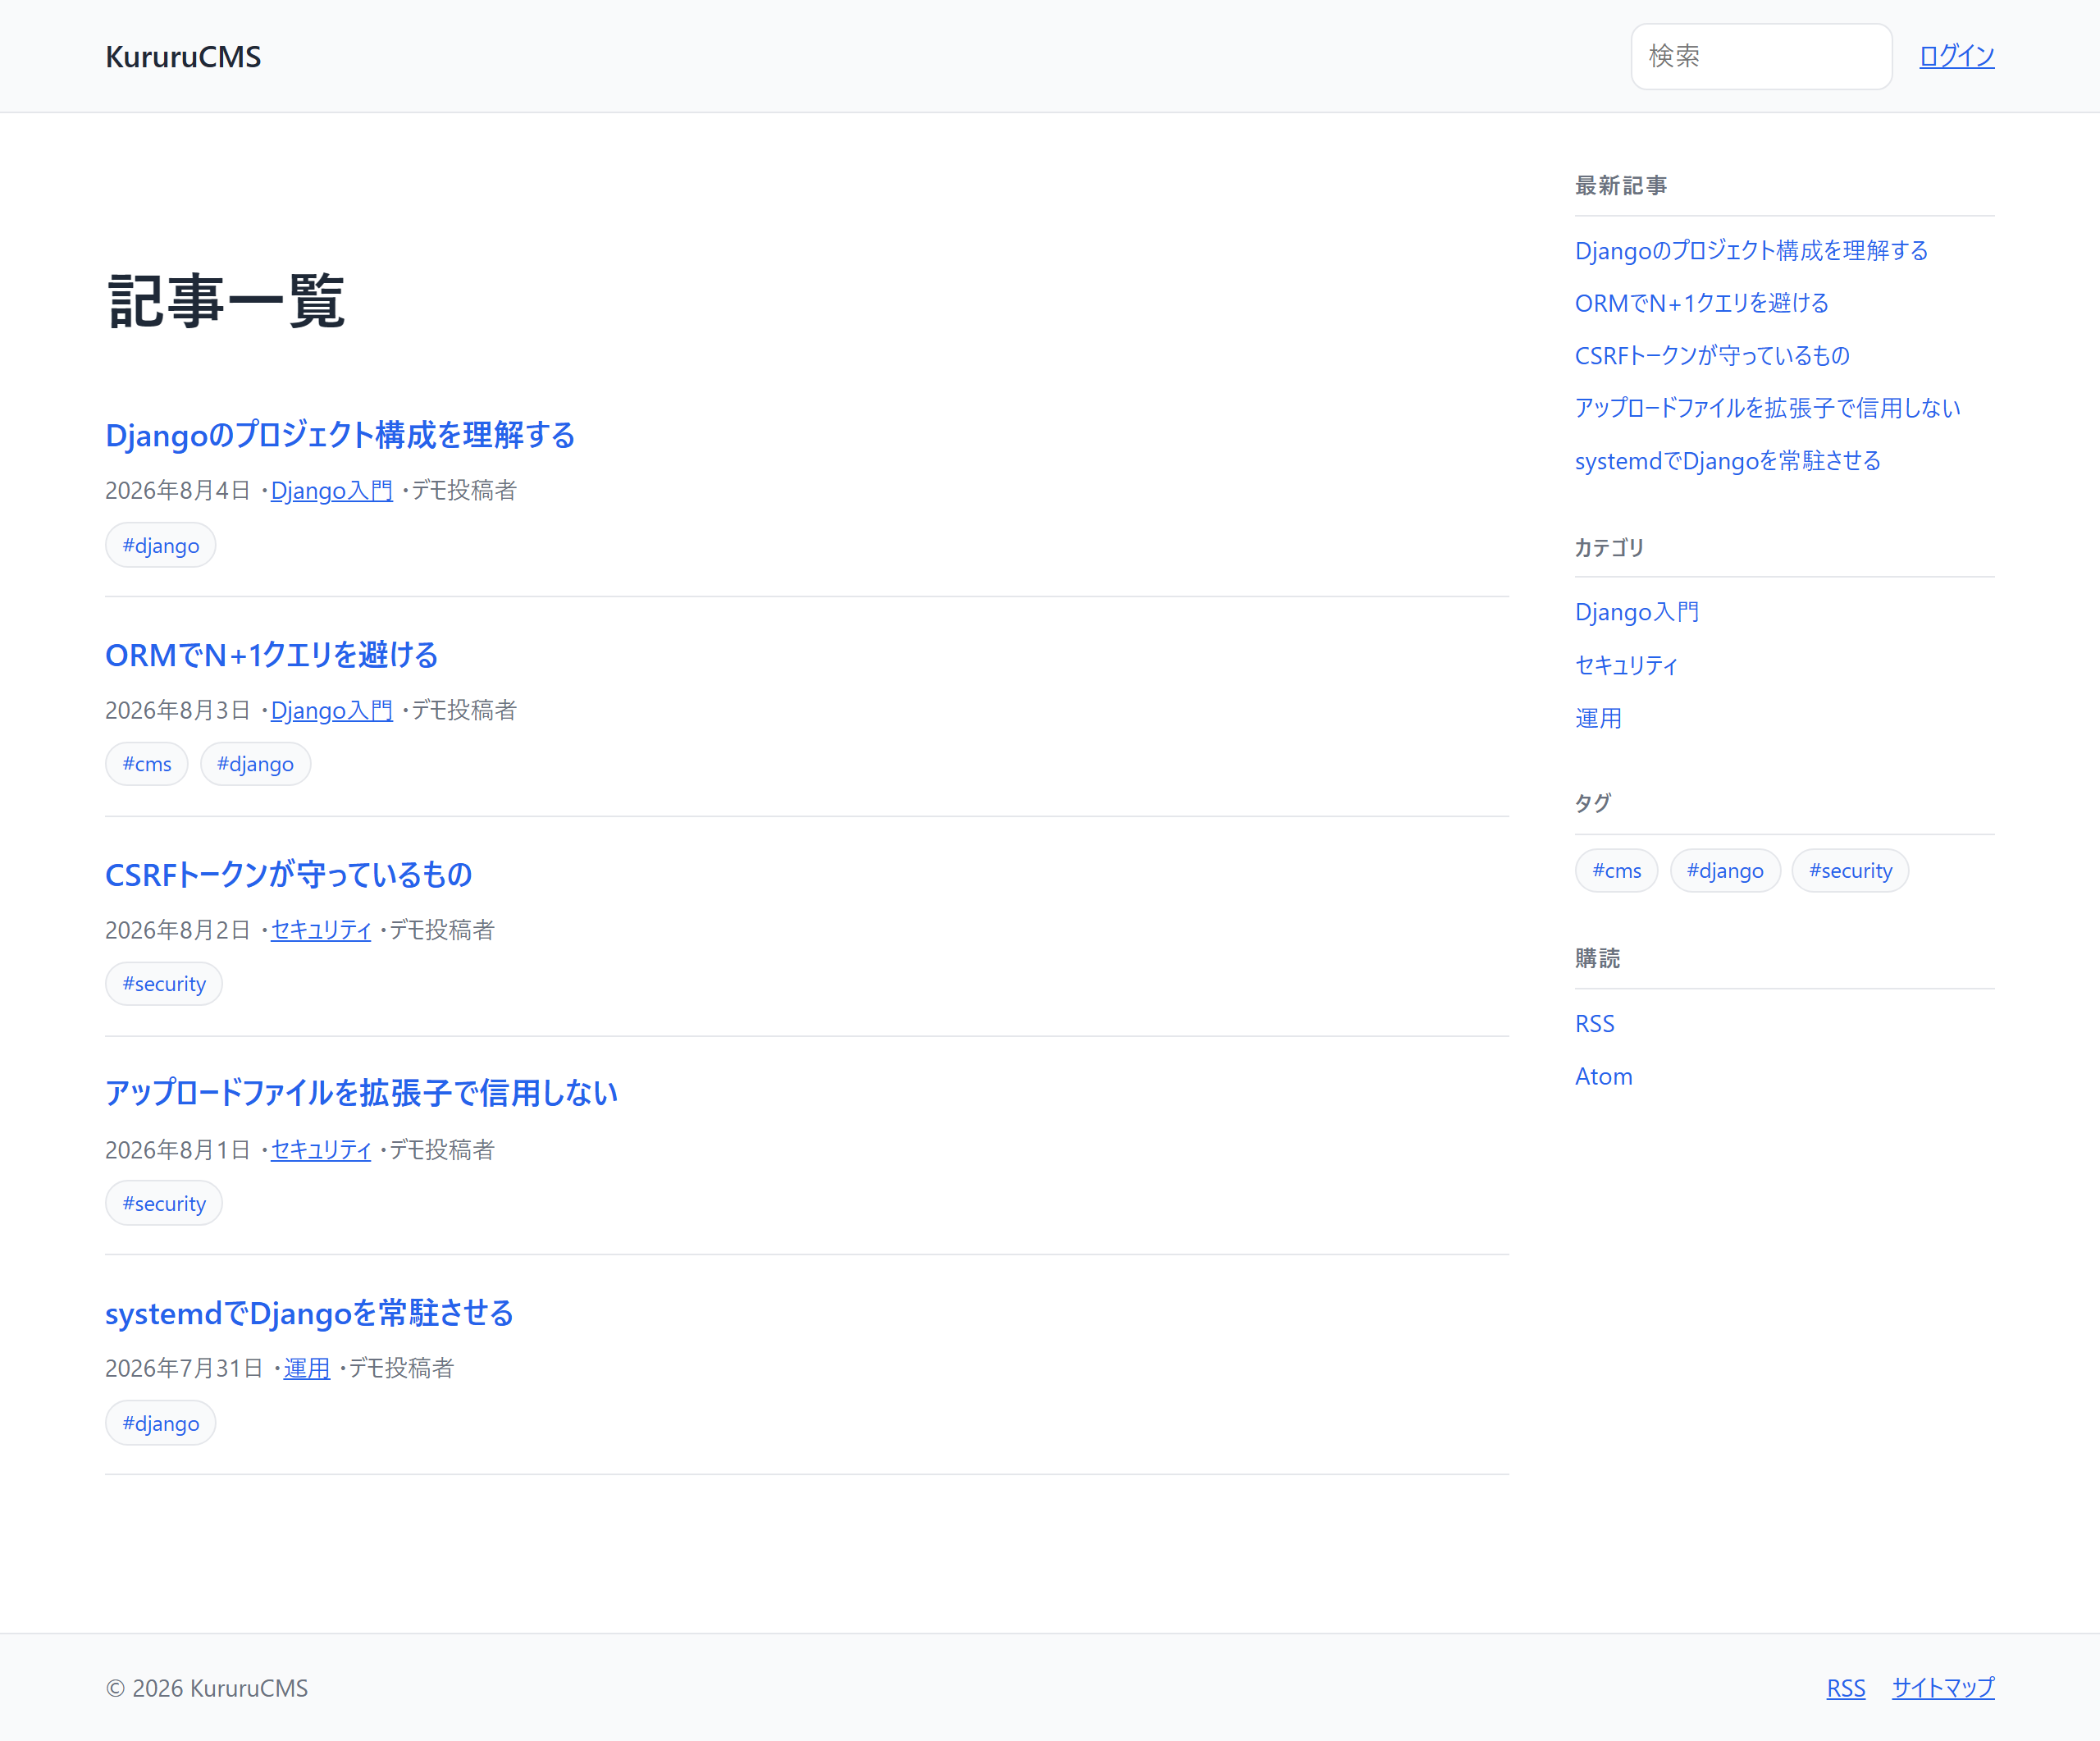The image size is (2100, 1741).
Task: Open セキュリティ category of the Aug 2 article
Action: 321,930
